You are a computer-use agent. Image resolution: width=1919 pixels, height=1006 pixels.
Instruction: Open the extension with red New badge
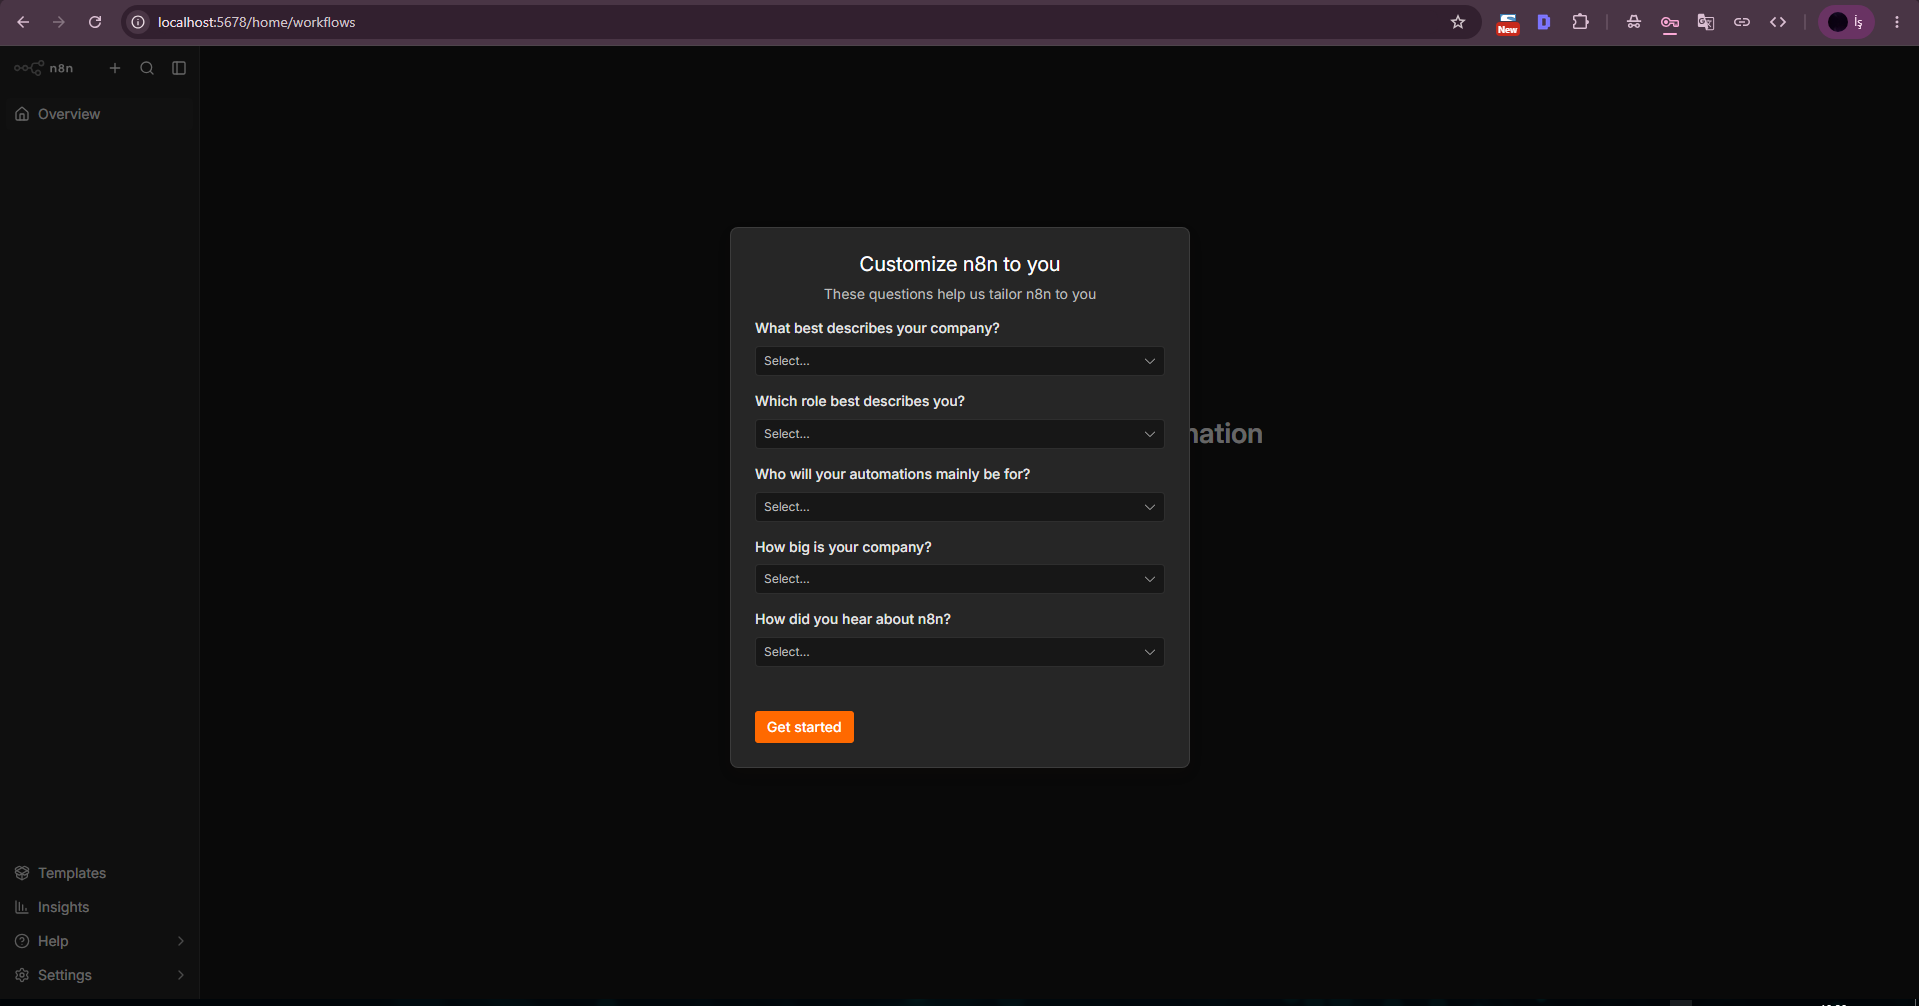click(1507, 23)
